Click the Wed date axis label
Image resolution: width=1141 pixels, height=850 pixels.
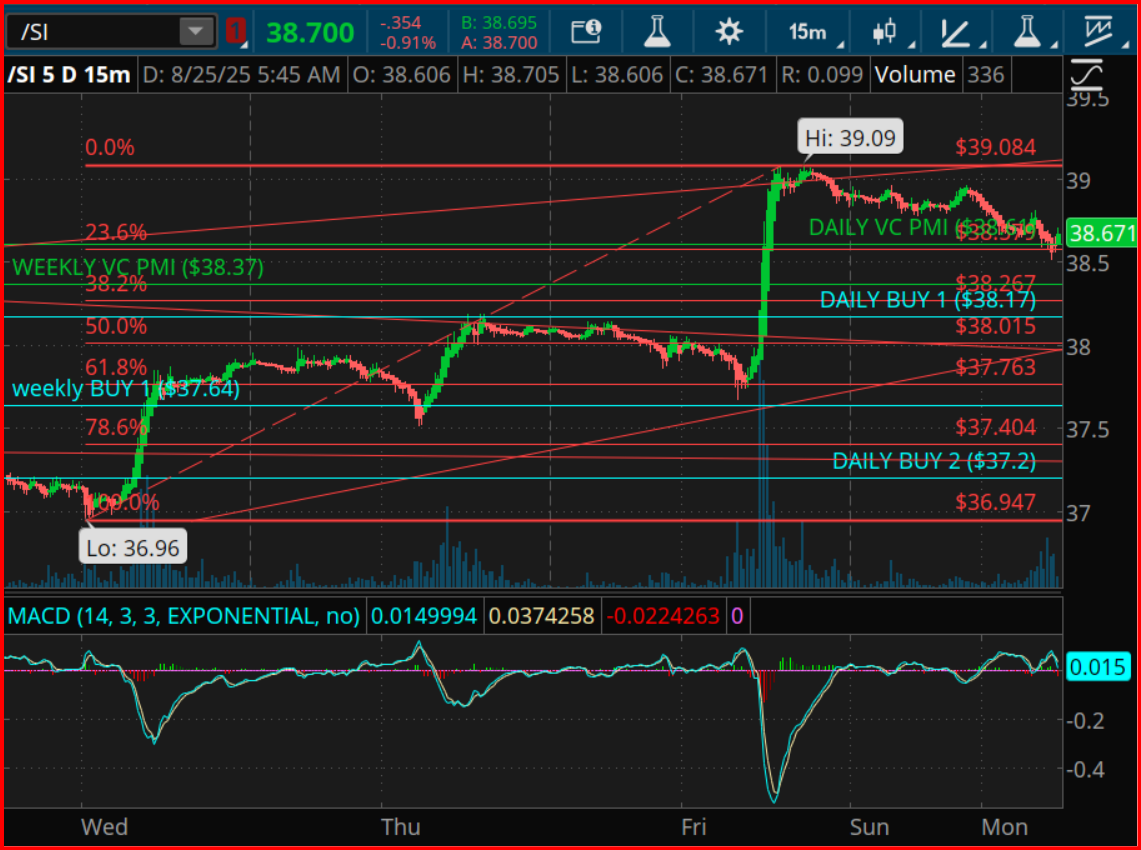(105, 827)
